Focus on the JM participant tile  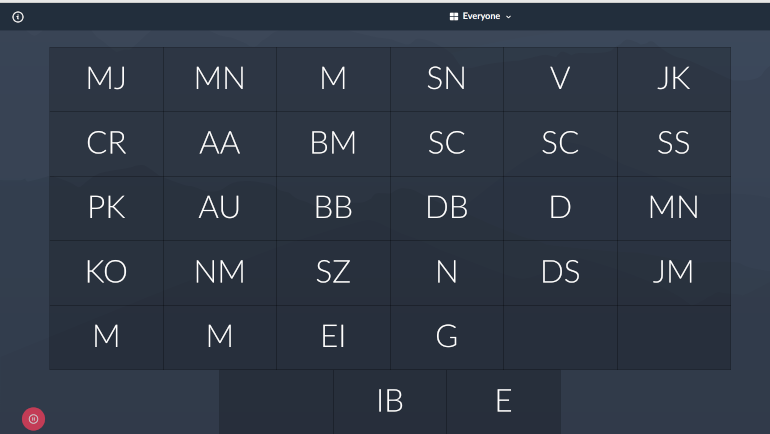(674, 273)
